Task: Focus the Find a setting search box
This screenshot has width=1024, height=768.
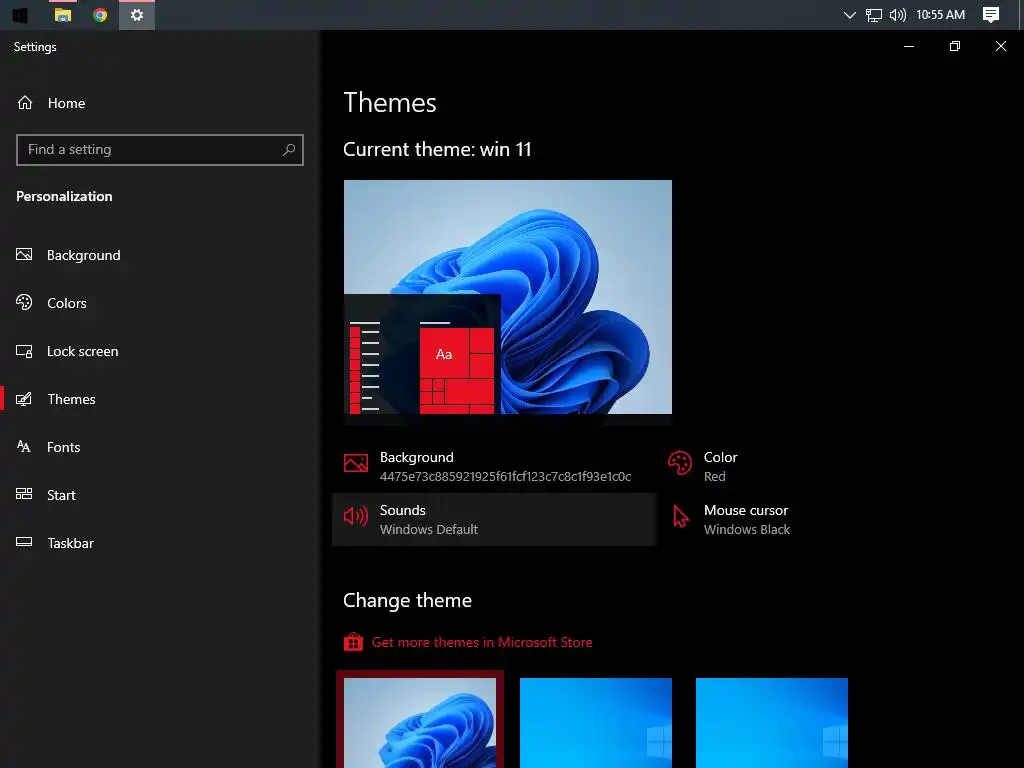Action: 159,150
